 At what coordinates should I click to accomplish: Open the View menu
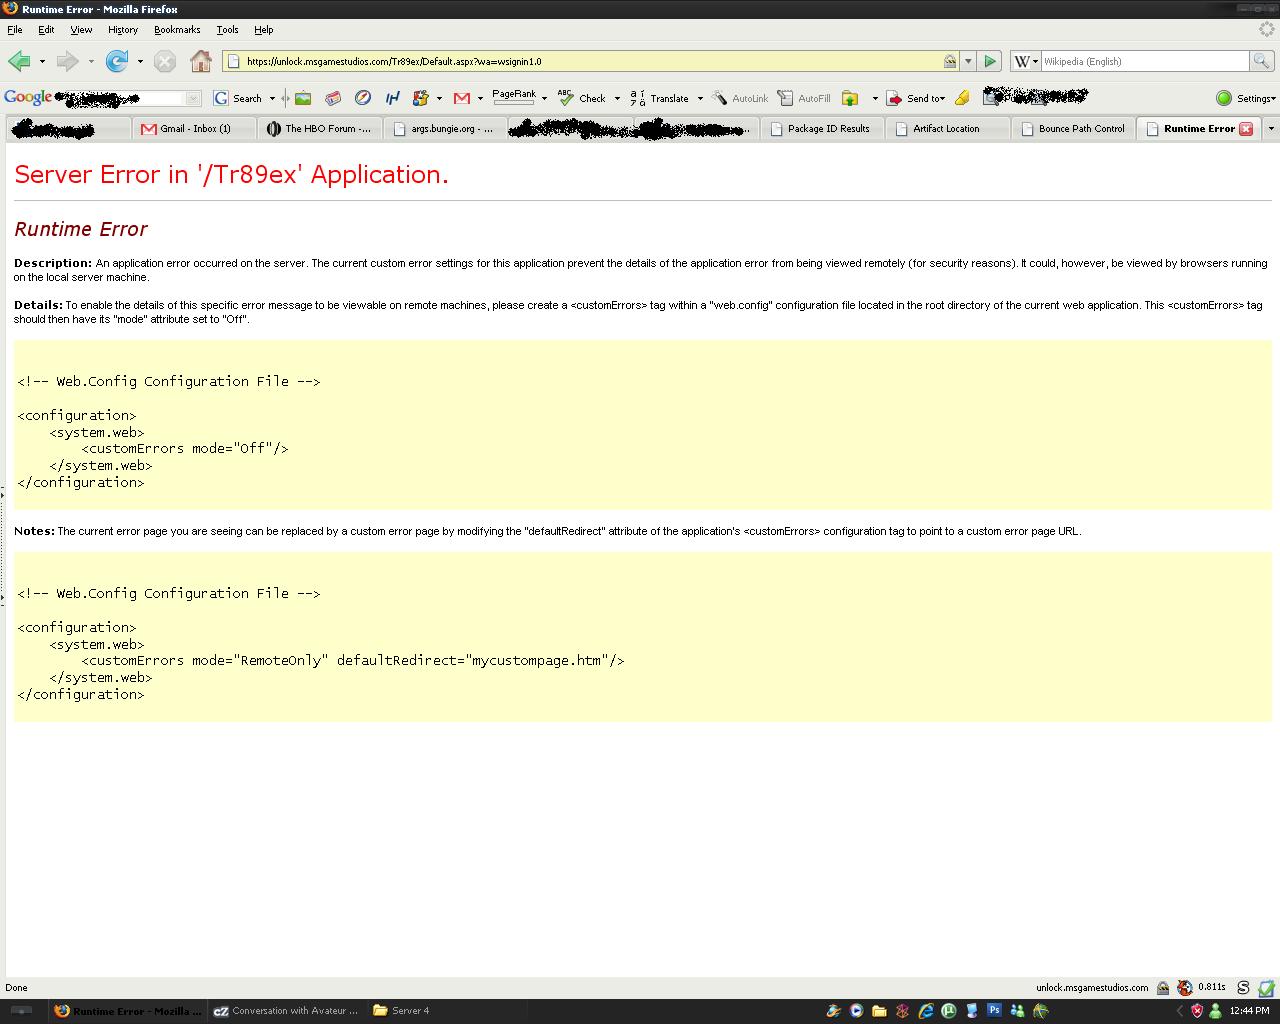point(81,30)
